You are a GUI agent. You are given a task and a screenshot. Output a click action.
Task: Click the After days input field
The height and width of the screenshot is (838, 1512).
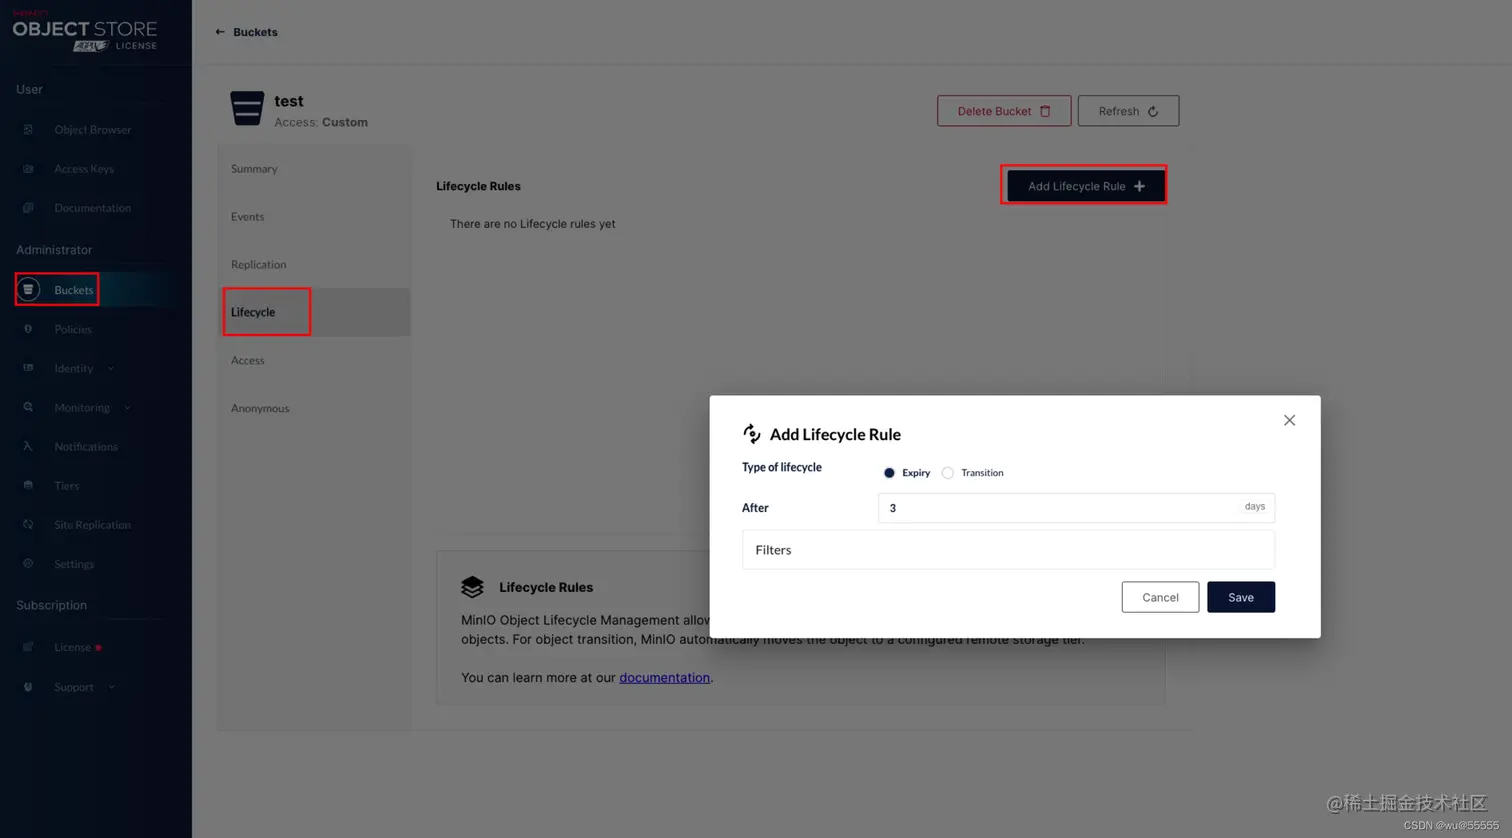tap(1076, 507)
